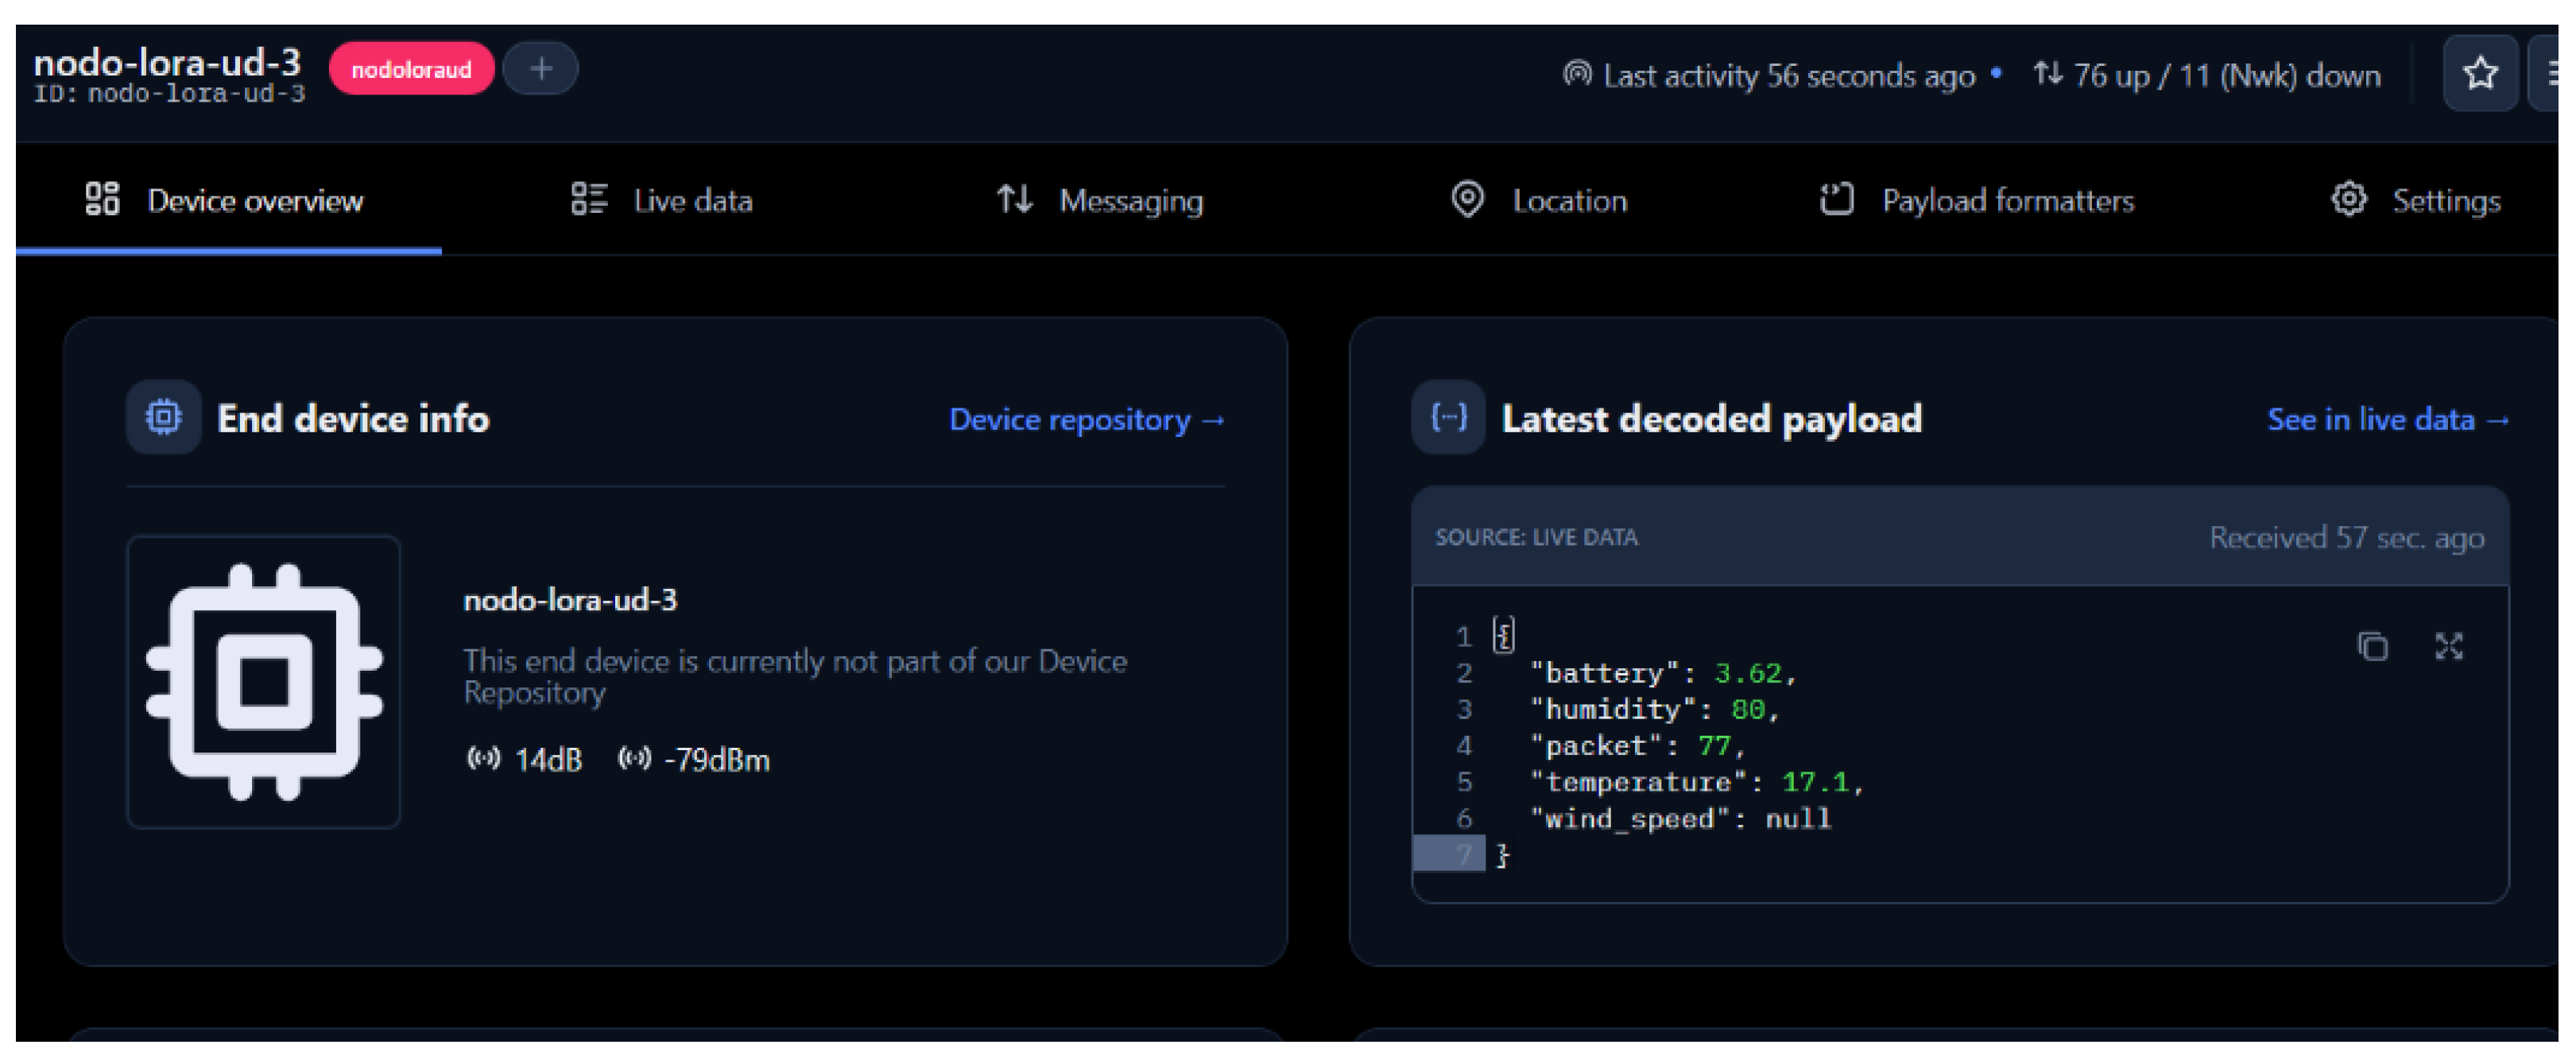The width and height of the screenshot is (2576, 1064).
Task: Select the "packet": 77 line
Action: point(1638,746)
